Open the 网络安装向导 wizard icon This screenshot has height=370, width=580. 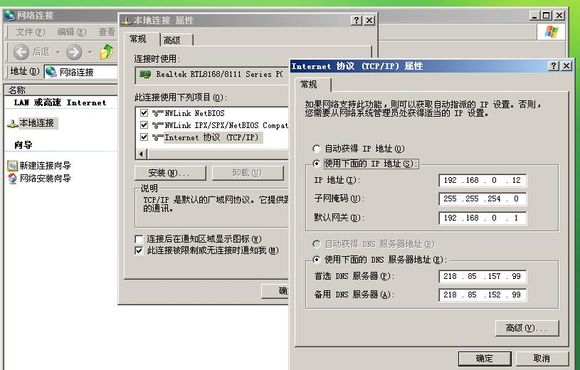(13, 178)
